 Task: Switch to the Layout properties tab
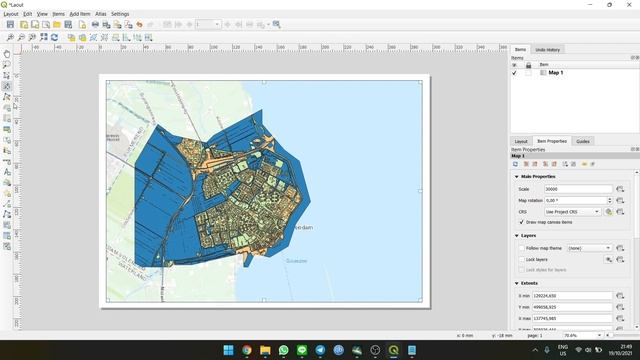tap(521, 141)
